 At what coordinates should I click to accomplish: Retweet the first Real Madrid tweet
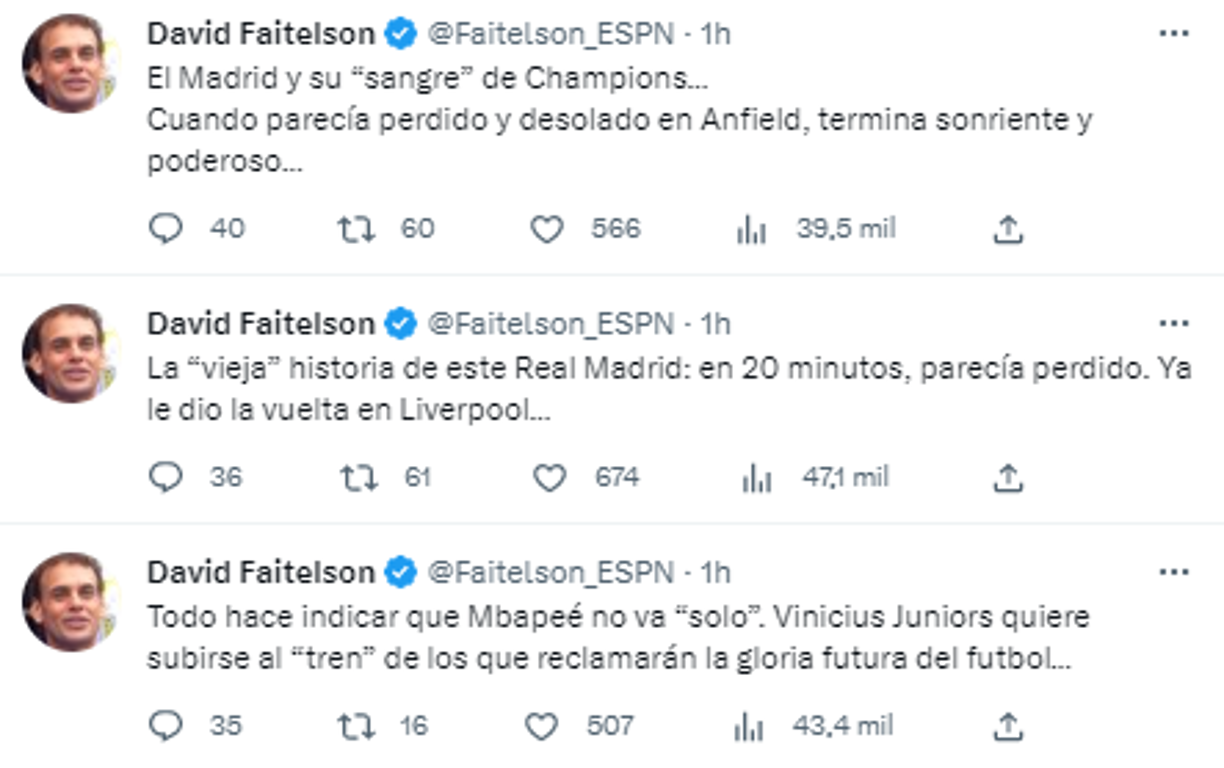click(355, 228)
